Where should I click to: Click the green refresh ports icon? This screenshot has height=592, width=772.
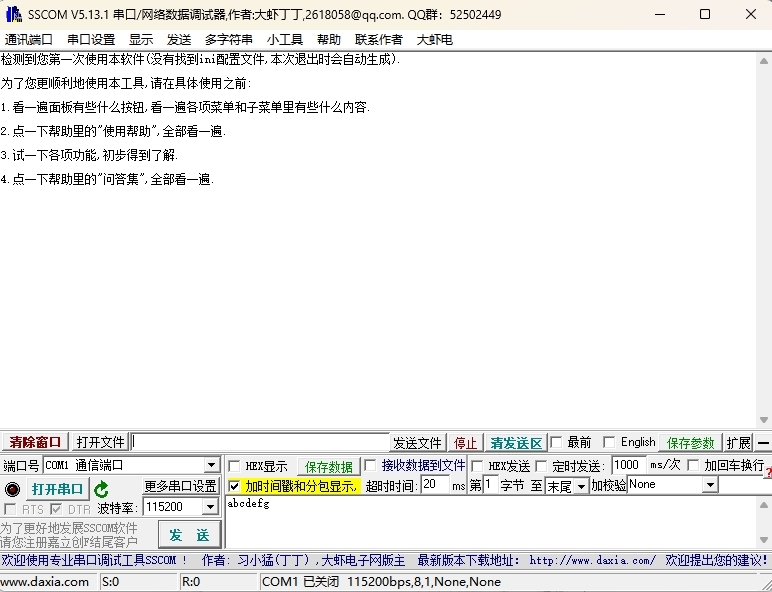coord(101,489)
